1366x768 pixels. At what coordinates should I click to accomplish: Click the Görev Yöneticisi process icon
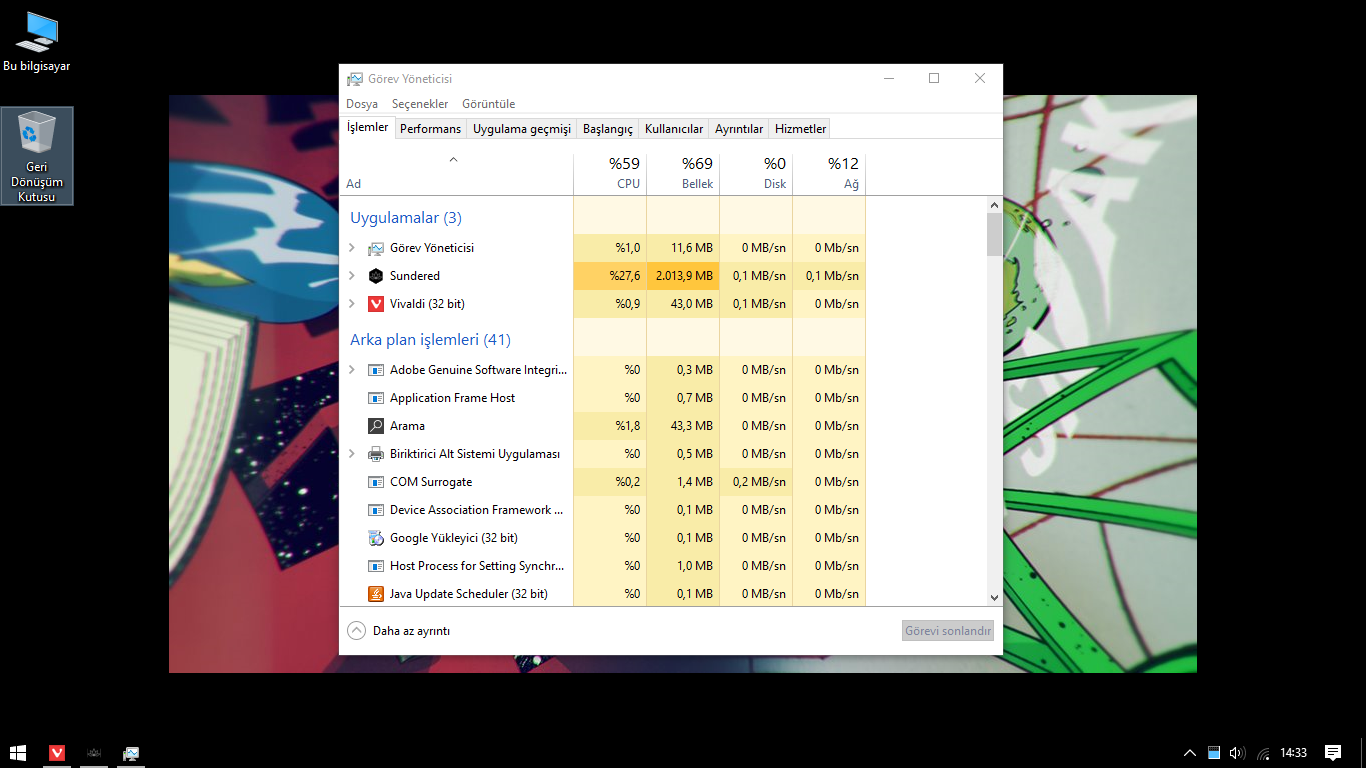tap(376, 248)
